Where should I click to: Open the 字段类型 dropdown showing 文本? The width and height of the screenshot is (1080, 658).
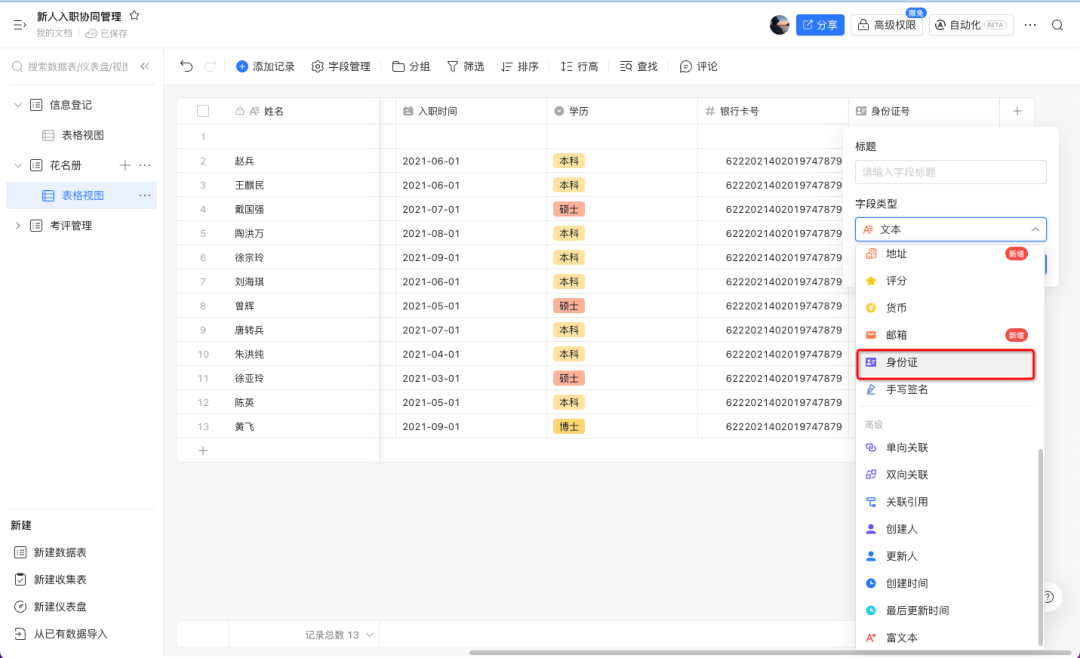click(x=950, y=230)
